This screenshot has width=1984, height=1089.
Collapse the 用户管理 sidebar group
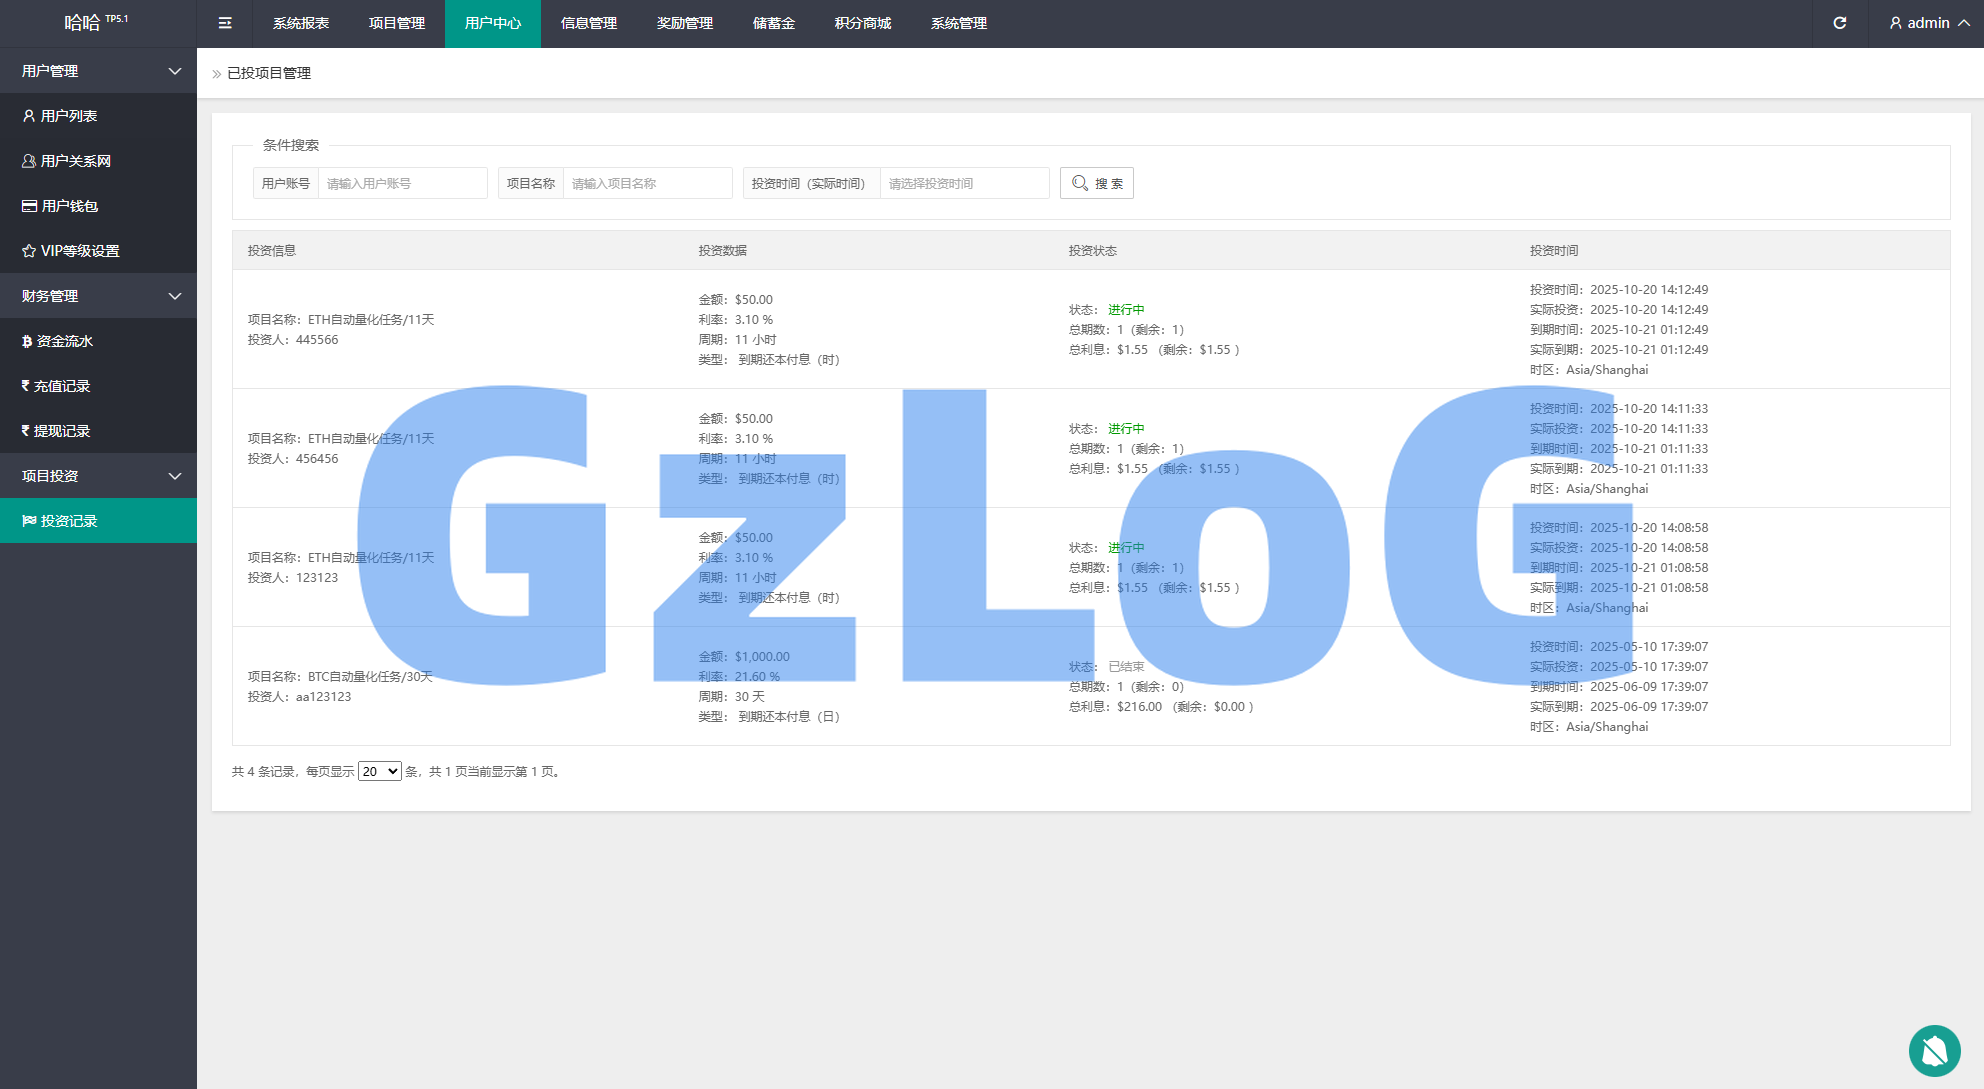98,71
